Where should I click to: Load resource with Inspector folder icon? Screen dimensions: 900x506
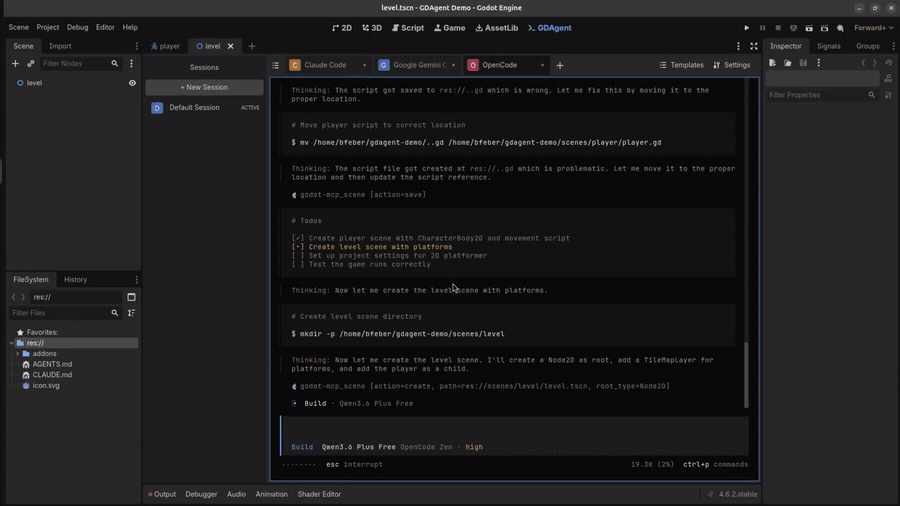(x=788, y=63)
